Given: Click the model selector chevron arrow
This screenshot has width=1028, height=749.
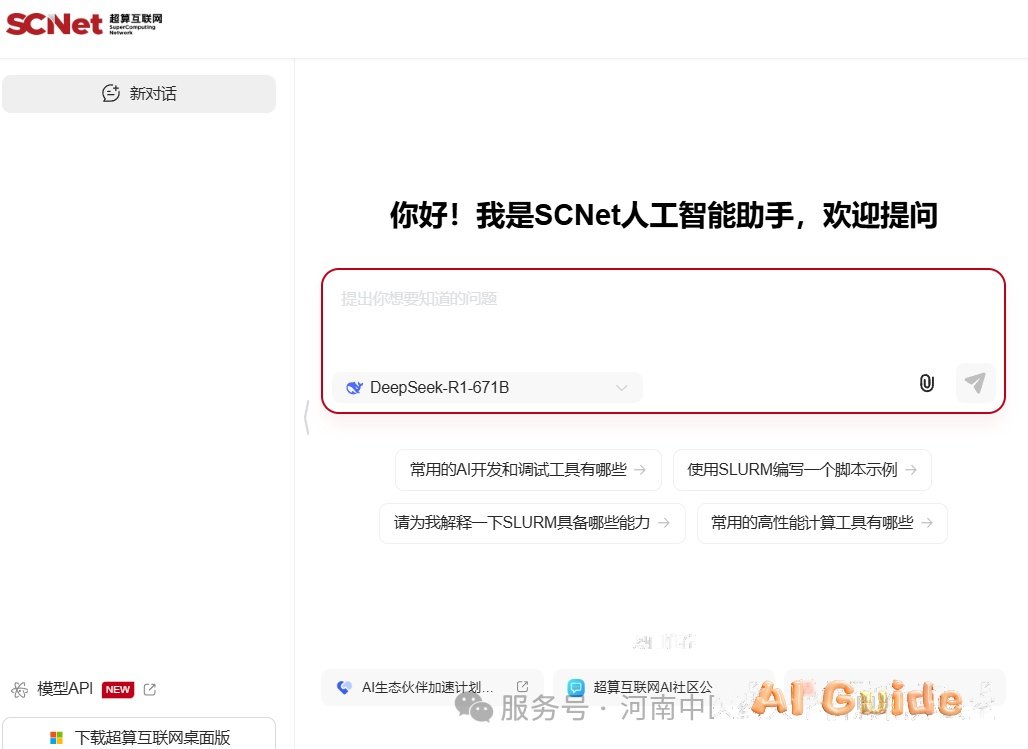Looking at the screenshot, I should pos(622,388).
